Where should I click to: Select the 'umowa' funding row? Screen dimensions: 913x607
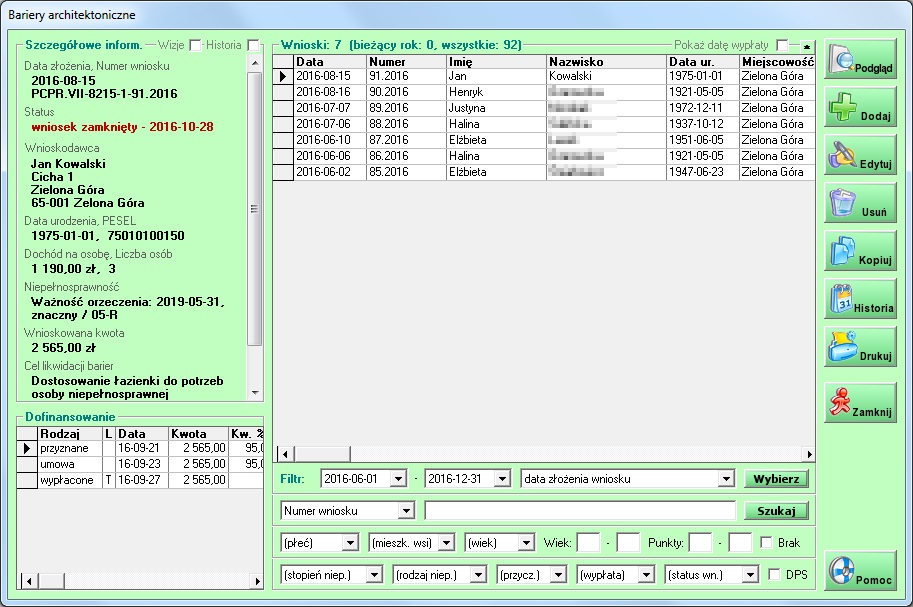coord(140,464)
